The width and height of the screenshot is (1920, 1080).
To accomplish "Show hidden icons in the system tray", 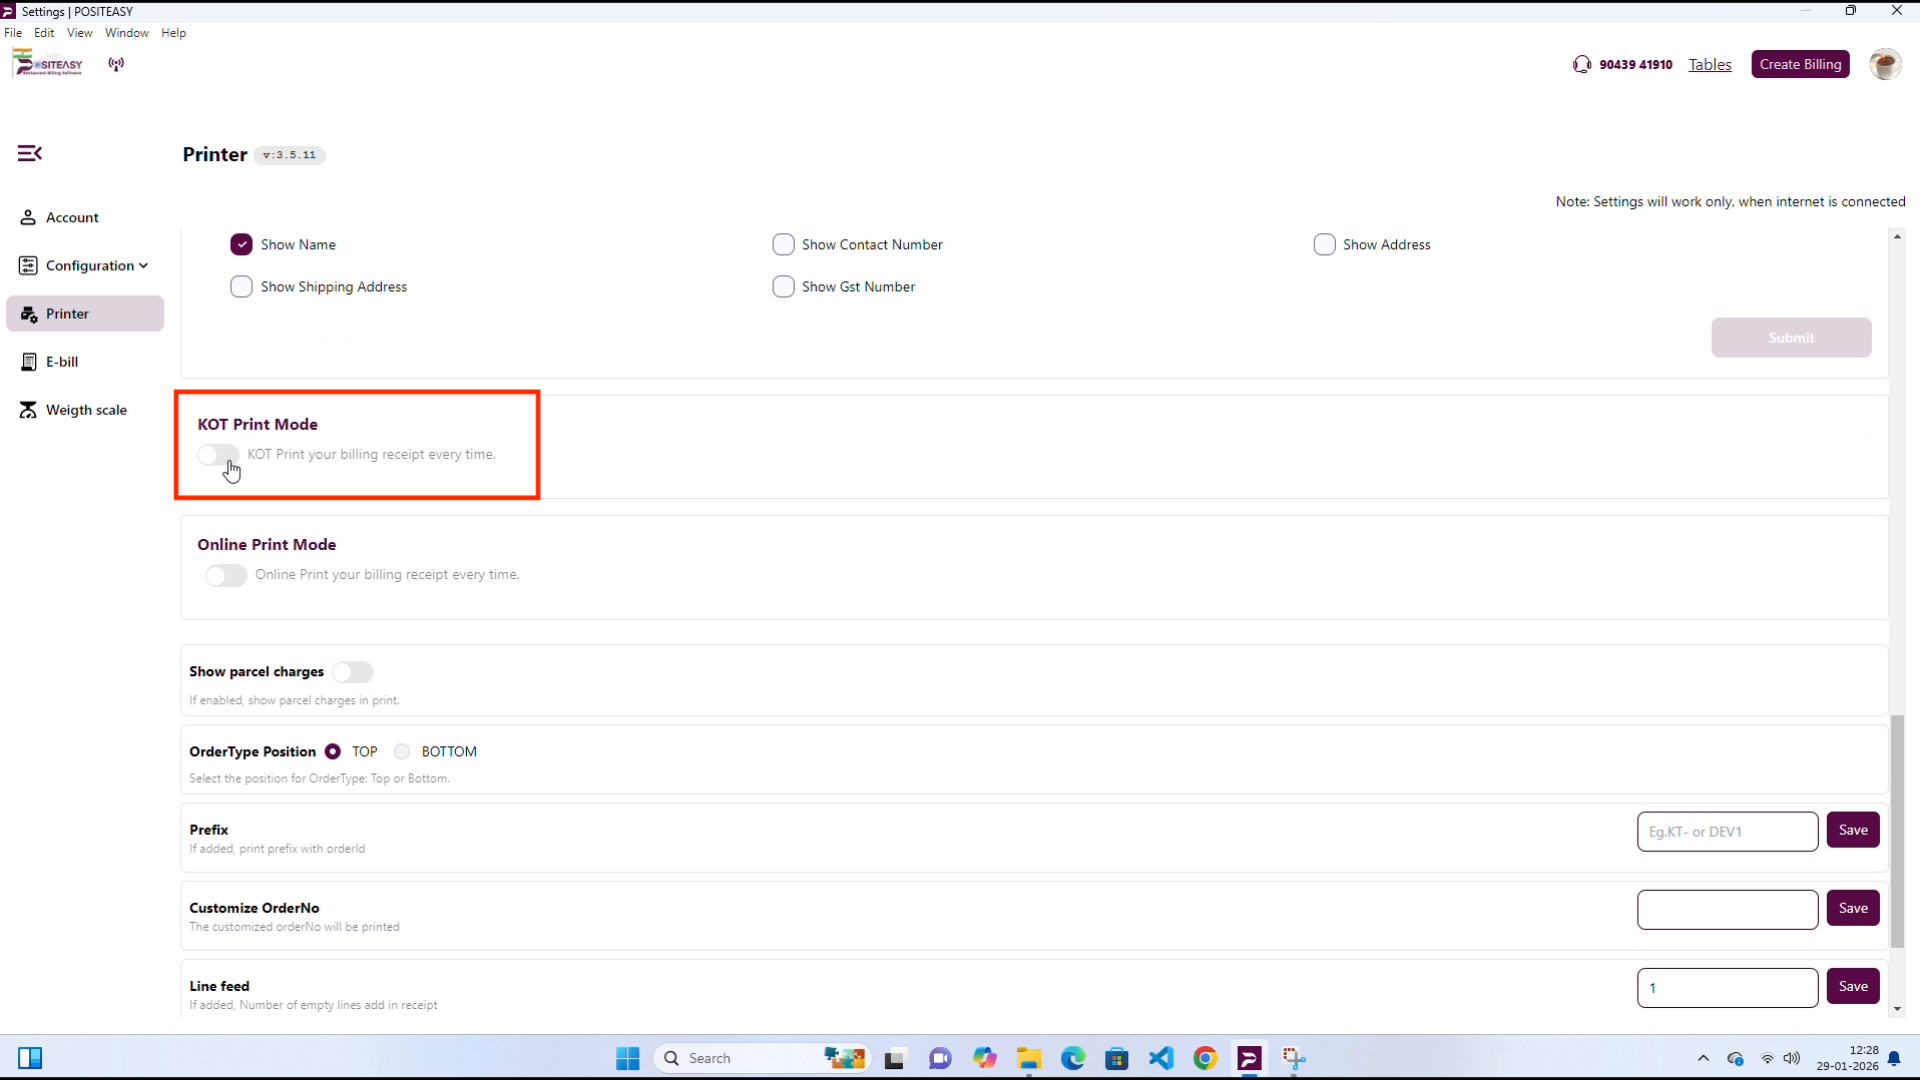I will pos(1703,1058).
